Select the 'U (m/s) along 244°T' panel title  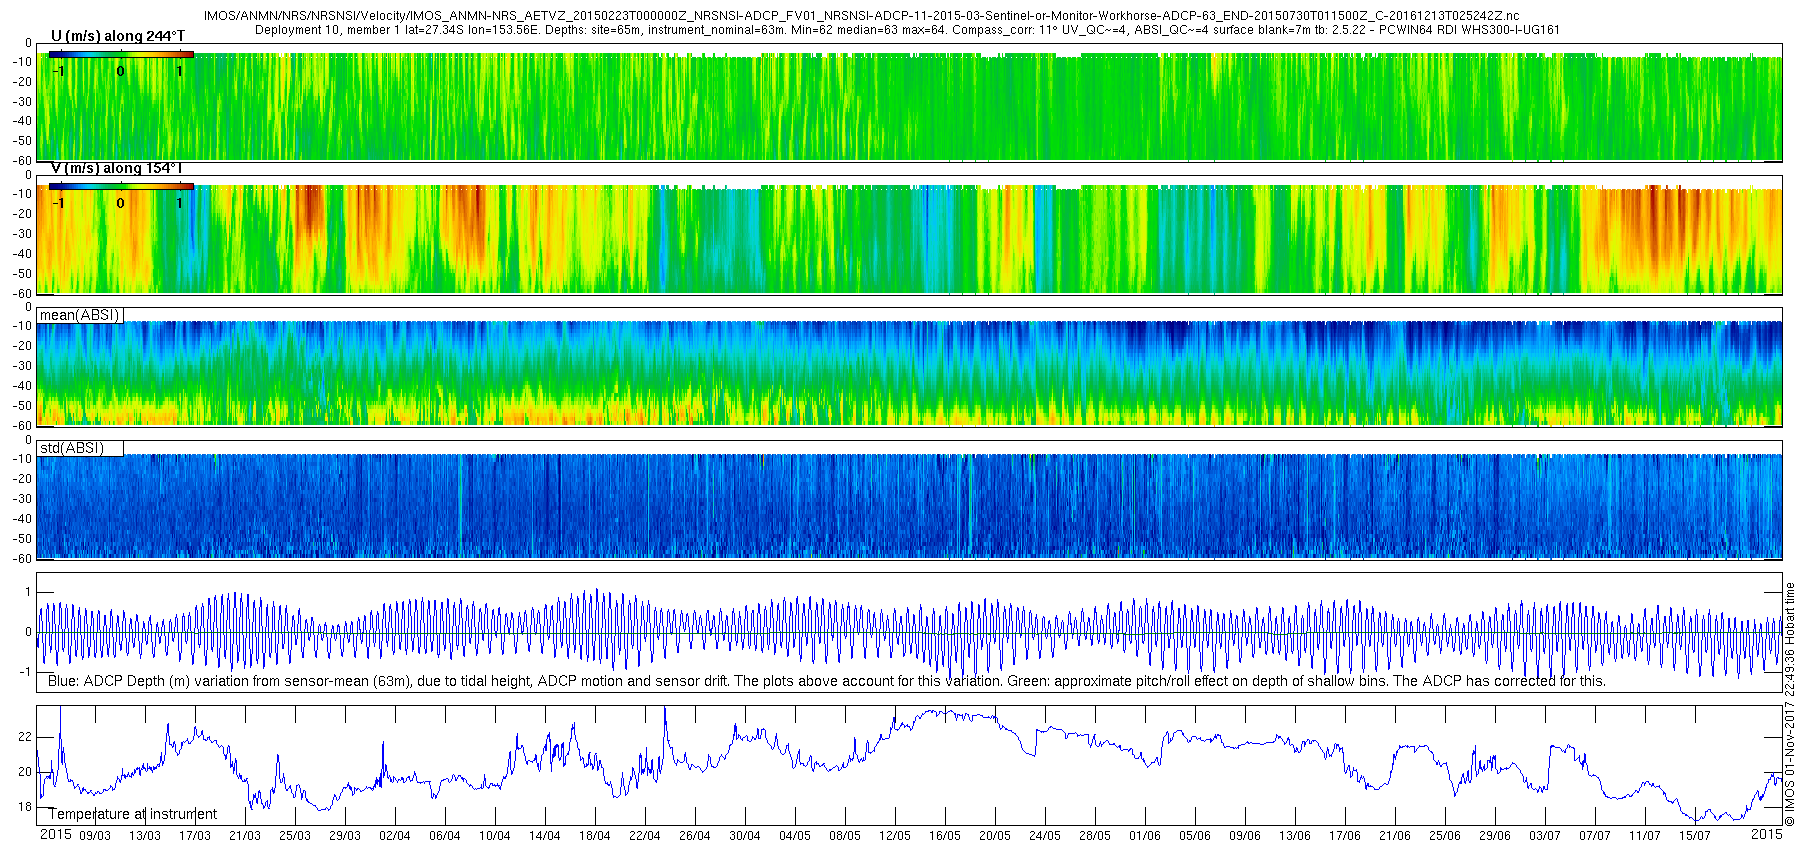pyautogui.click(x=118, y=36)
